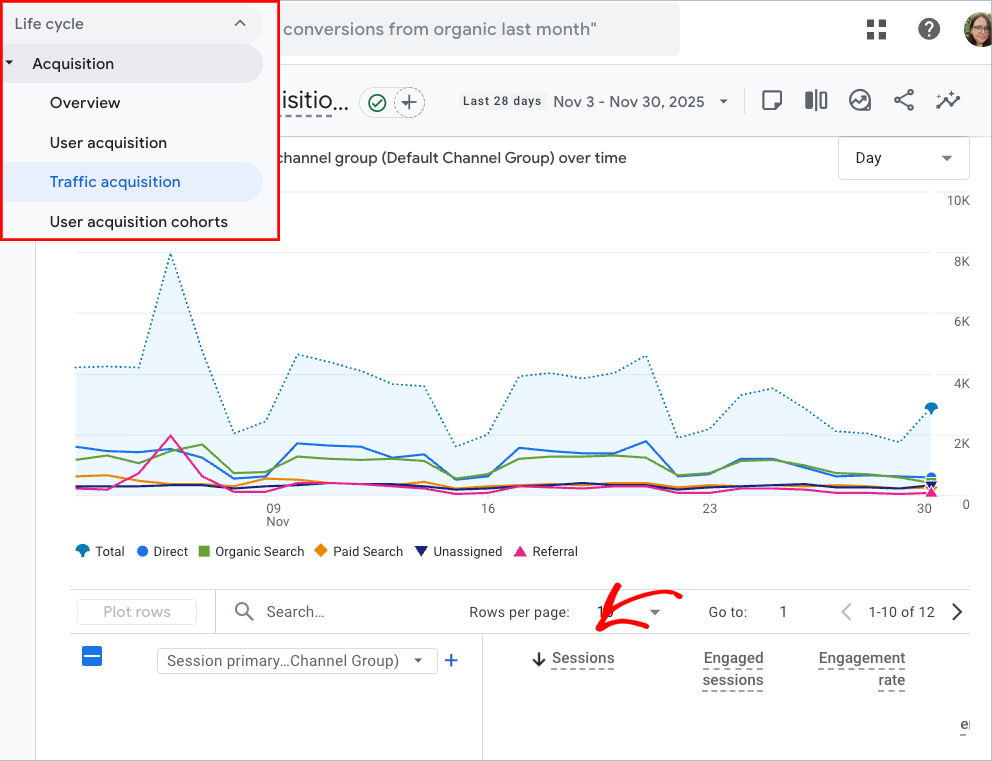The image size is (992, 761).
Task: Share the Traffic acquisition report
Action: pyautogui.click(x=903, y=100)
